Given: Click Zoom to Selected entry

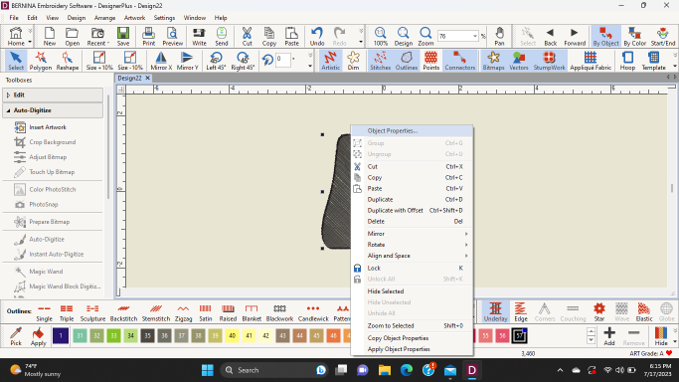Looking at the screenshot, I should (x=411, y=326).
